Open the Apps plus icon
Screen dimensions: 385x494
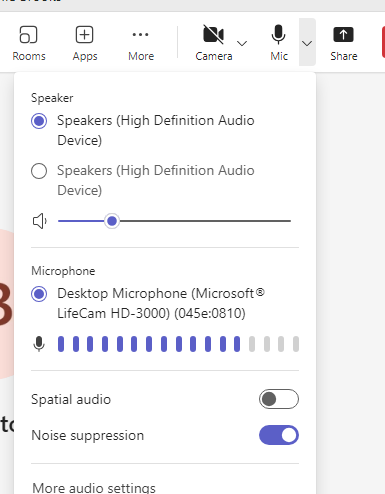[x=84, y=35]
